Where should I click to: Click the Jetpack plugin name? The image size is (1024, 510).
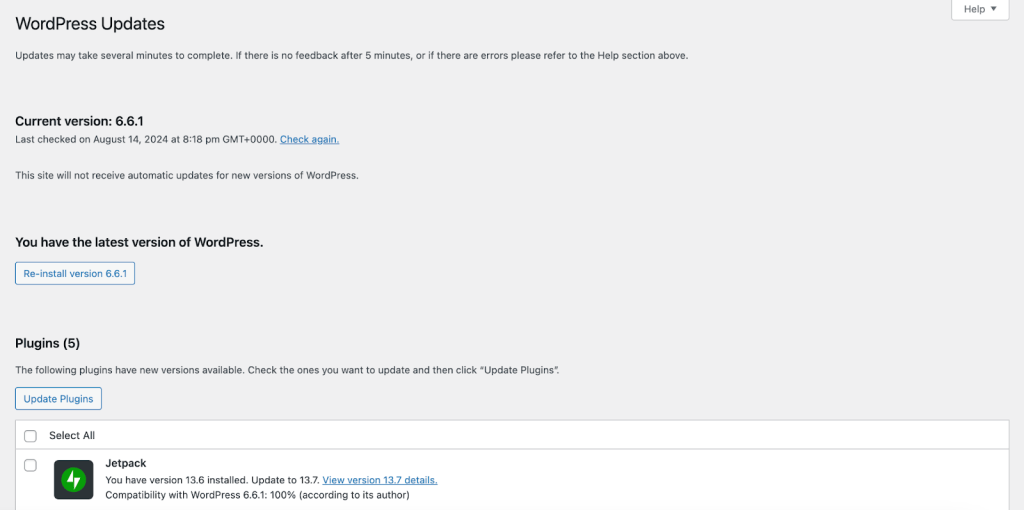[126, 464]
